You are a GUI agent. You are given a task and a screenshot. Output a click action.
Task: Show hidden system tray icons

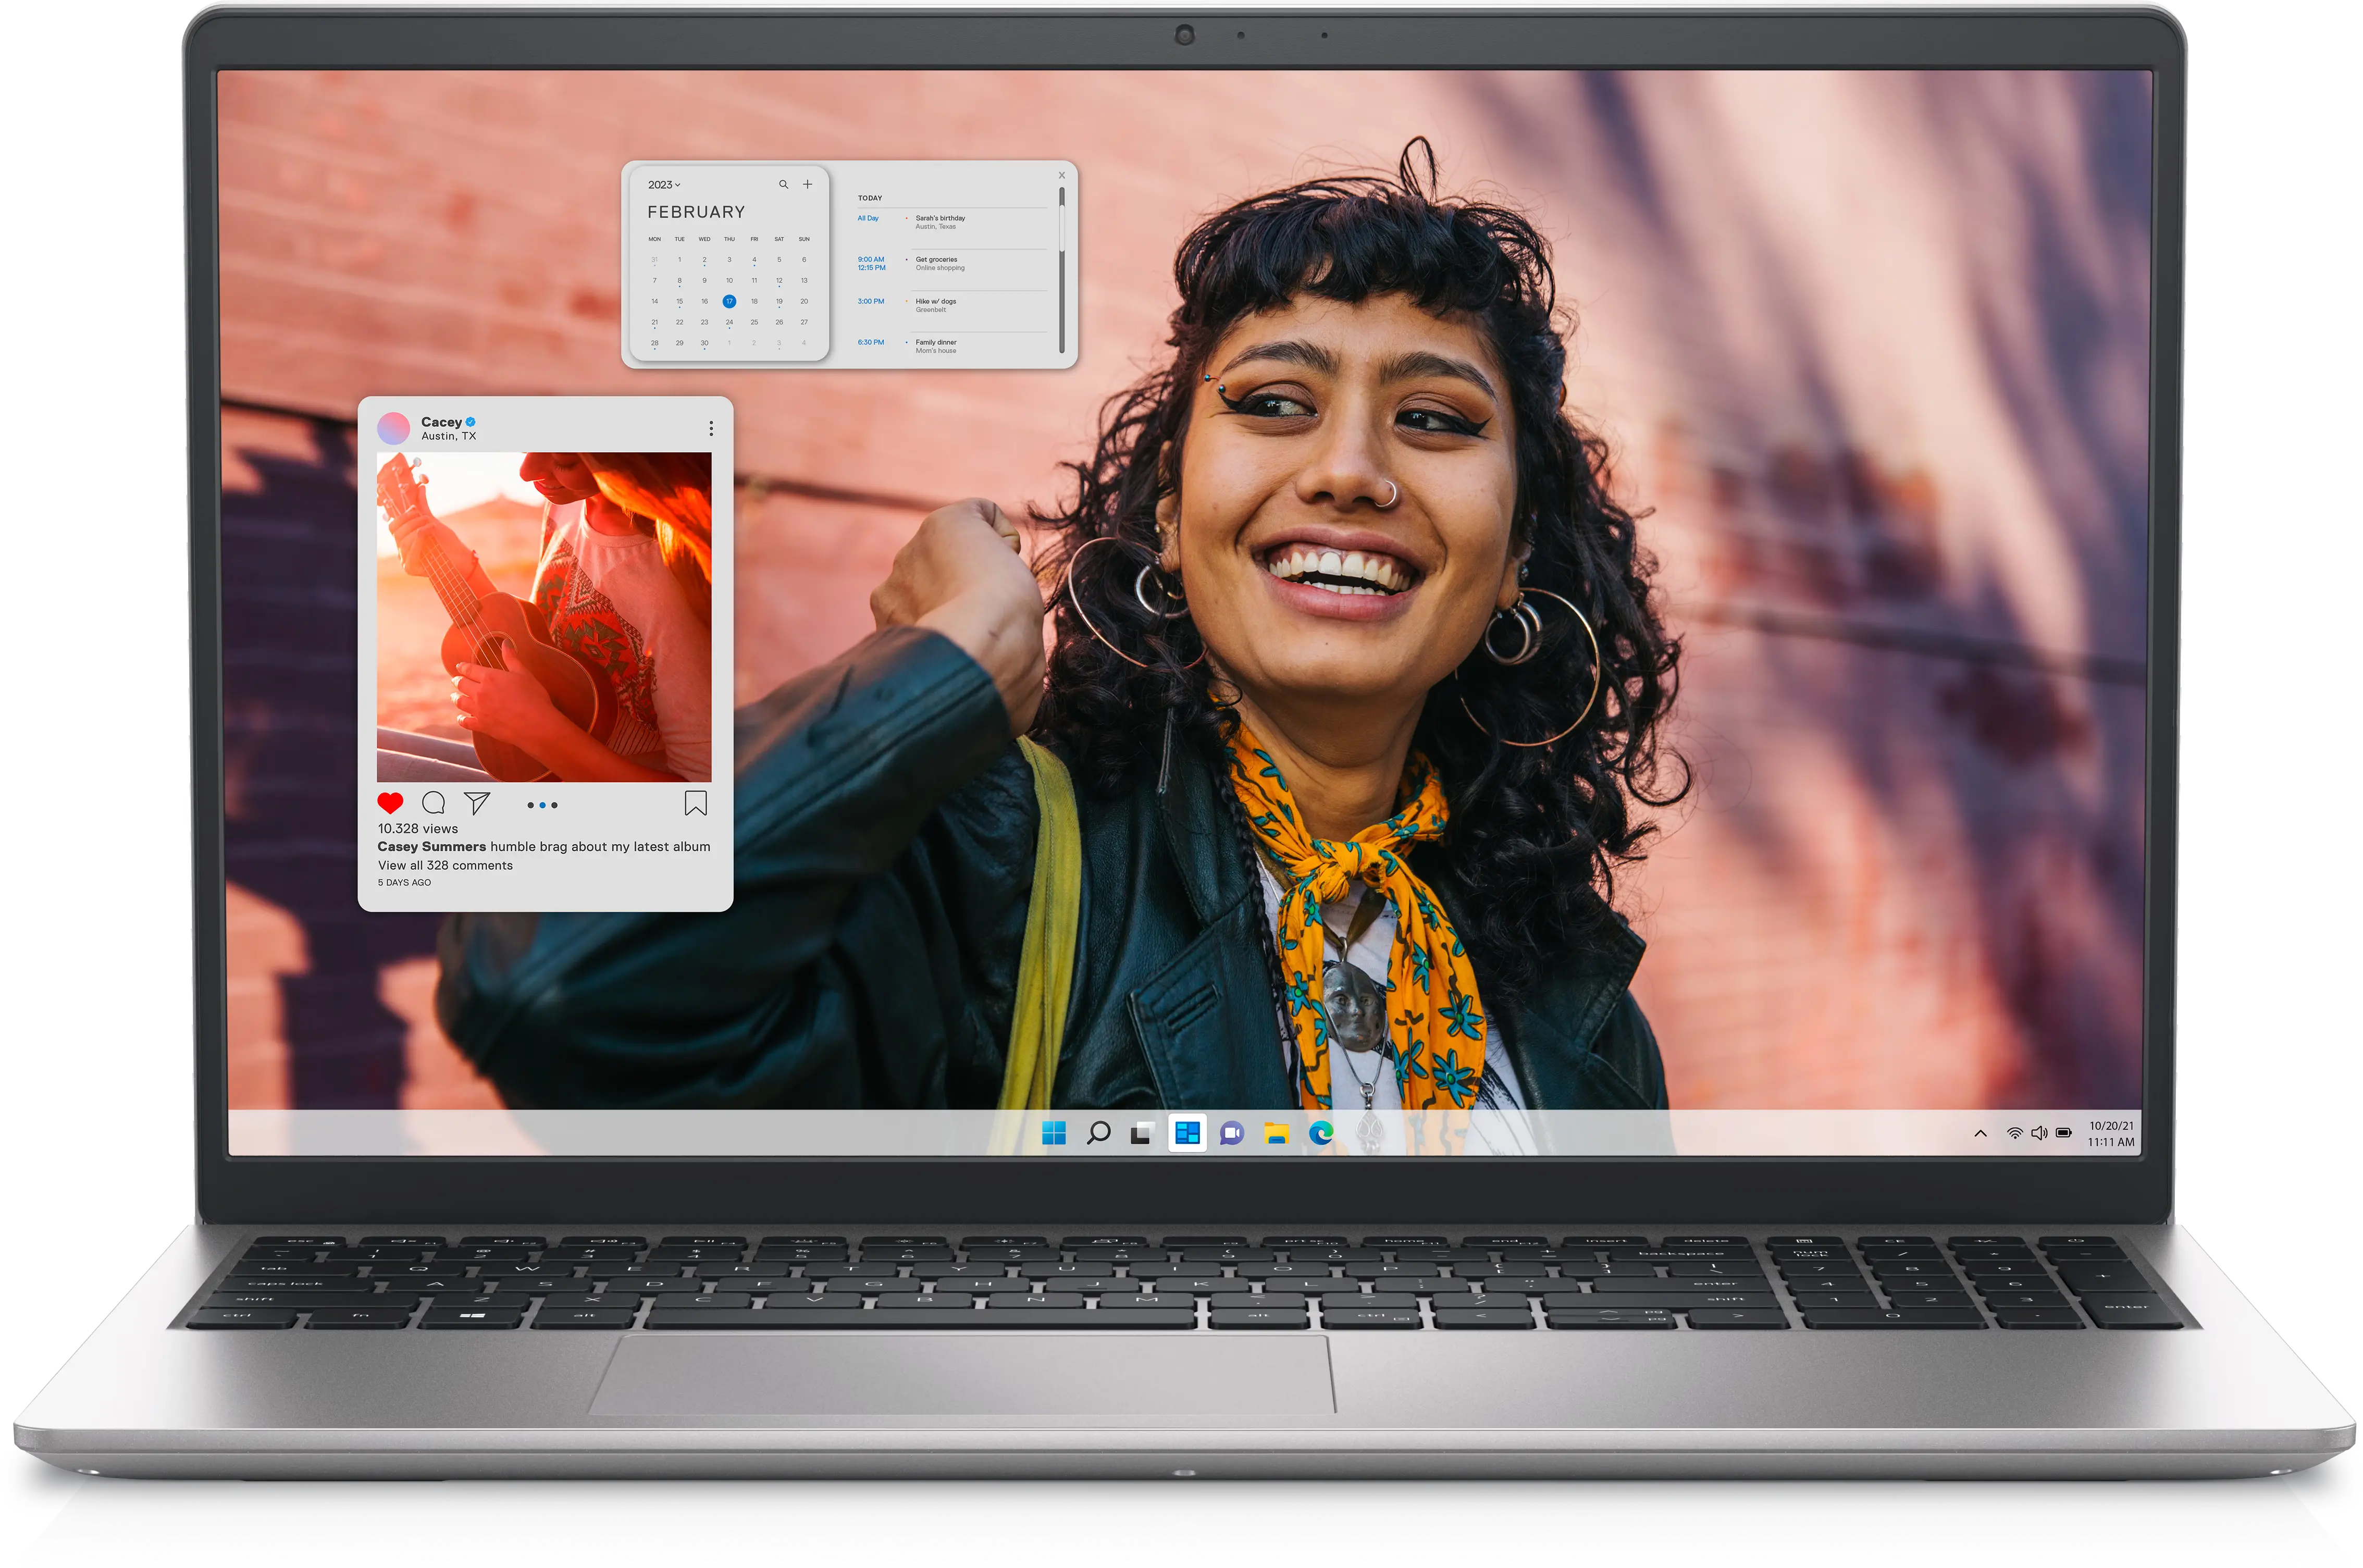click(x=1980, y=1133)
